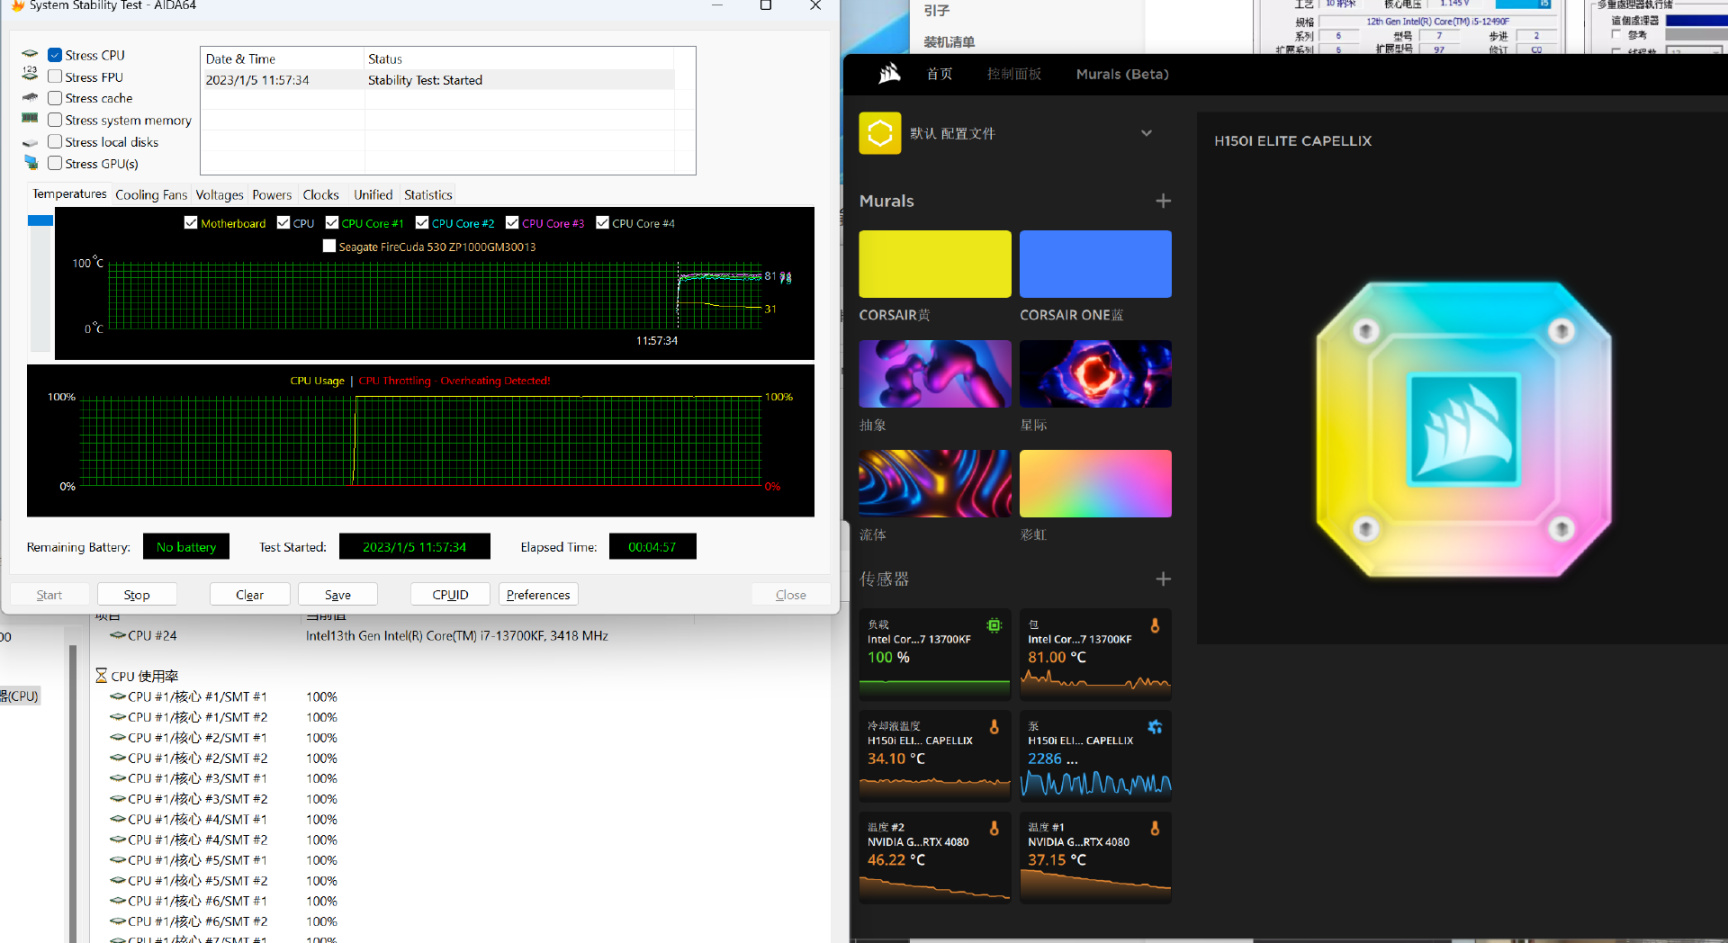Check Stress system memory

[x=55, y=120]
